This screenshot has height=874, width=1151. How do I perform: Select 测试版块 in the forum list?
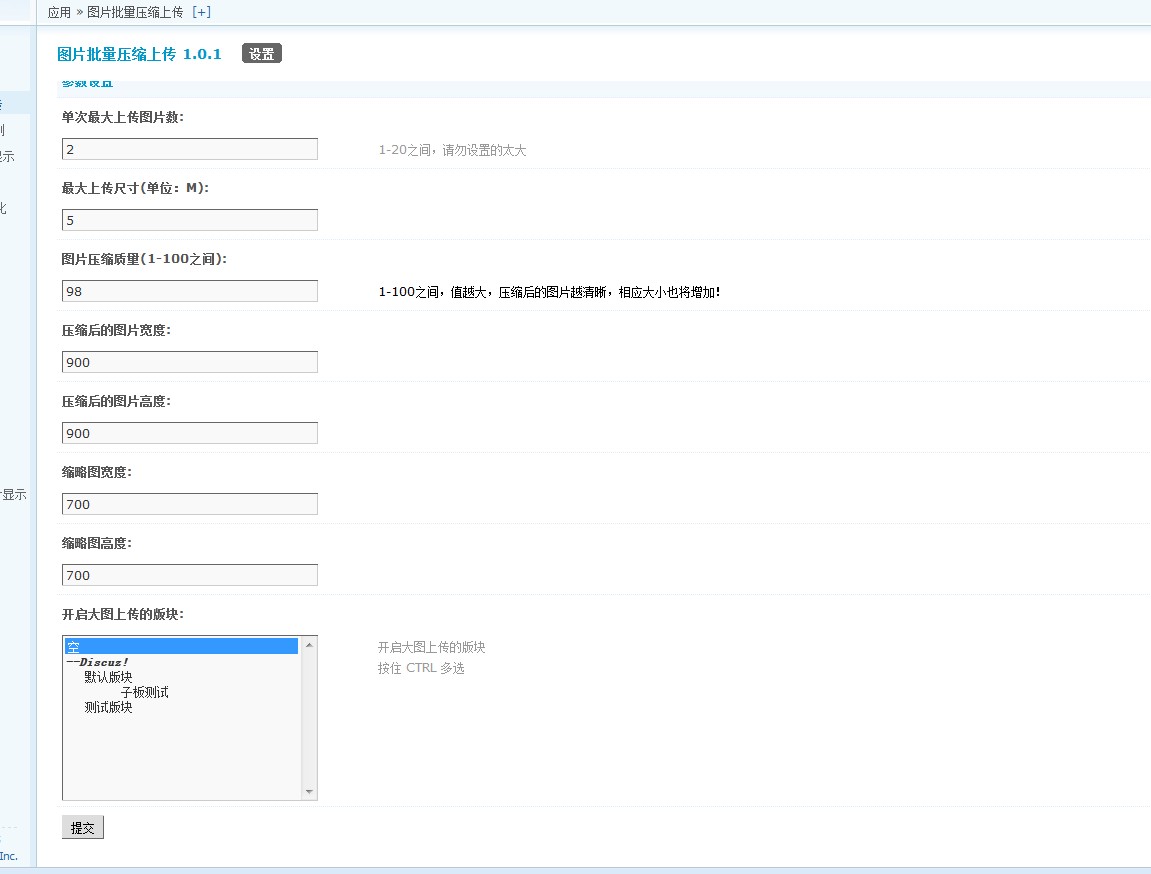coord(108,707)
